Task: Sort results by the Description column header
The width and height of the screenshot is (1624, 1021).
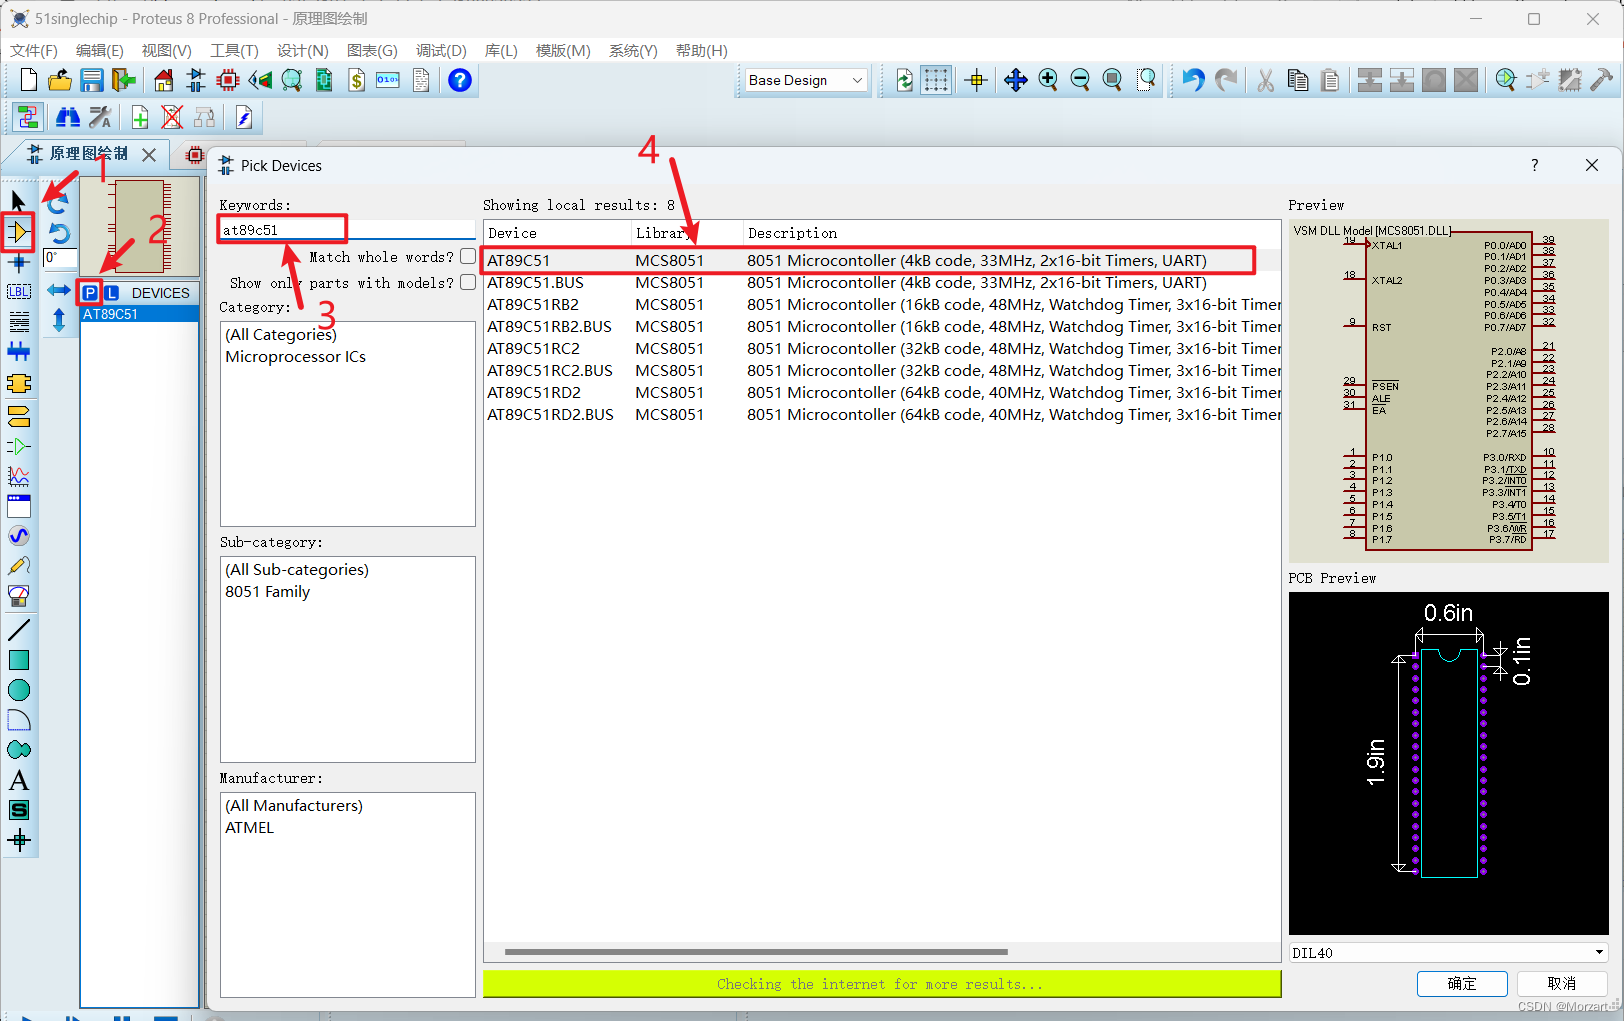Action: click(x=1012, y=233)
